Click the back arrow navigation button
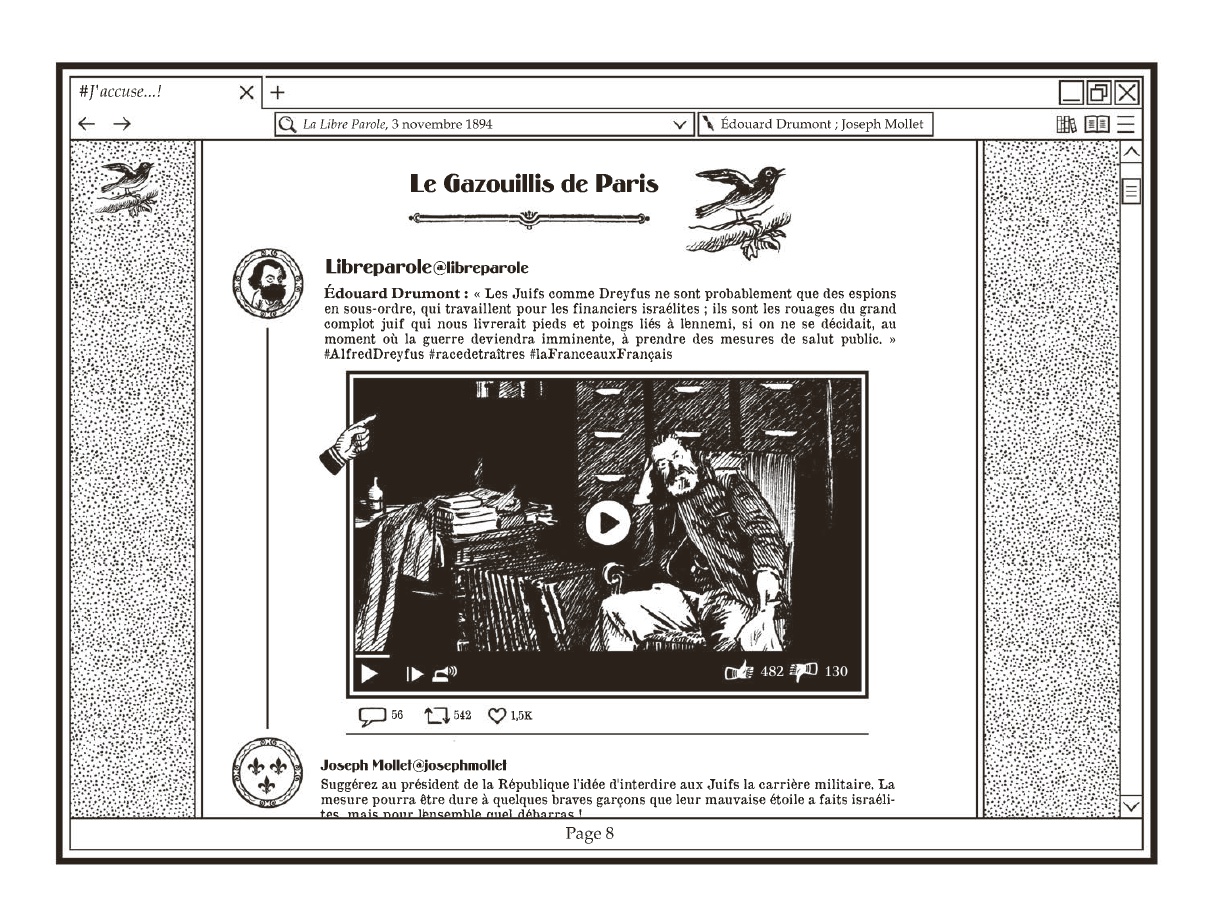Image resolution: width=1214 pixels, height=924 pixels. (87, 124)
